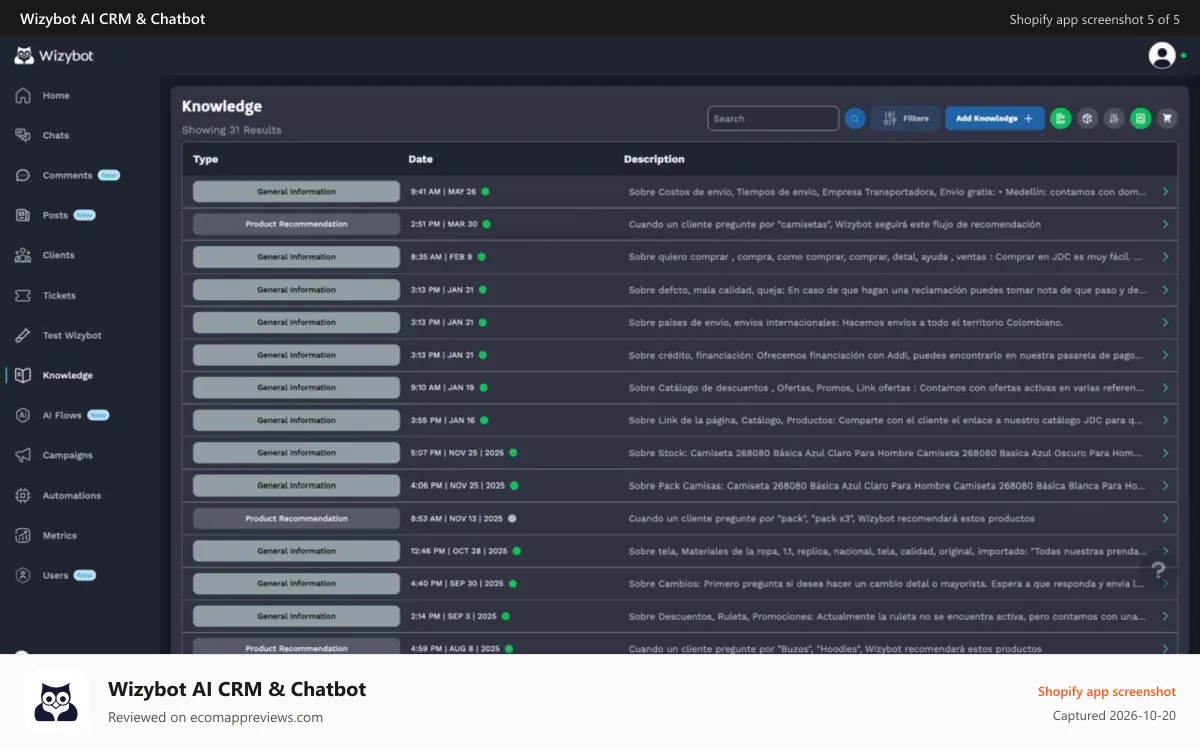1200x750 pixels.
Task: Click the "pack x3" recommendation description
Action: pos(831,519)
